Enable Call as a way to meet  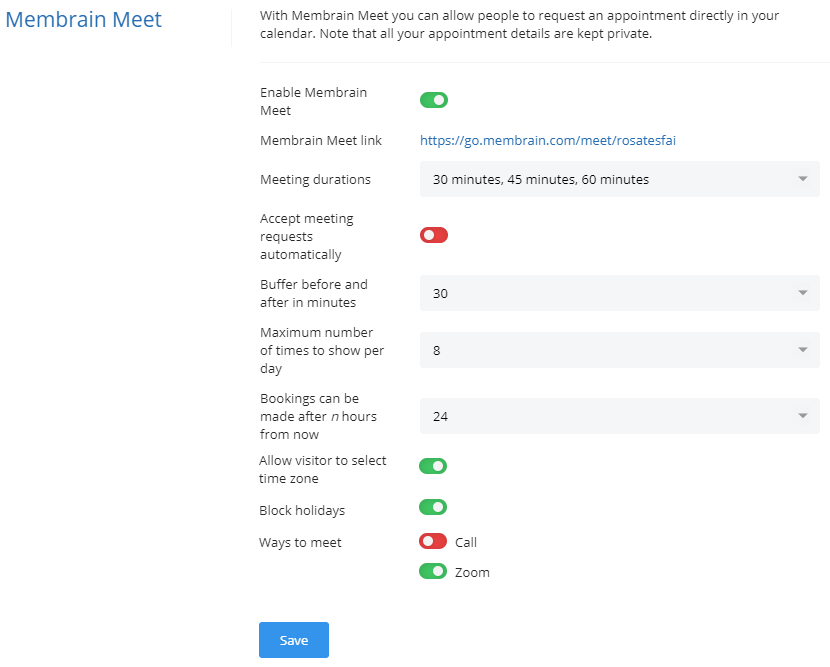[433, 541]
